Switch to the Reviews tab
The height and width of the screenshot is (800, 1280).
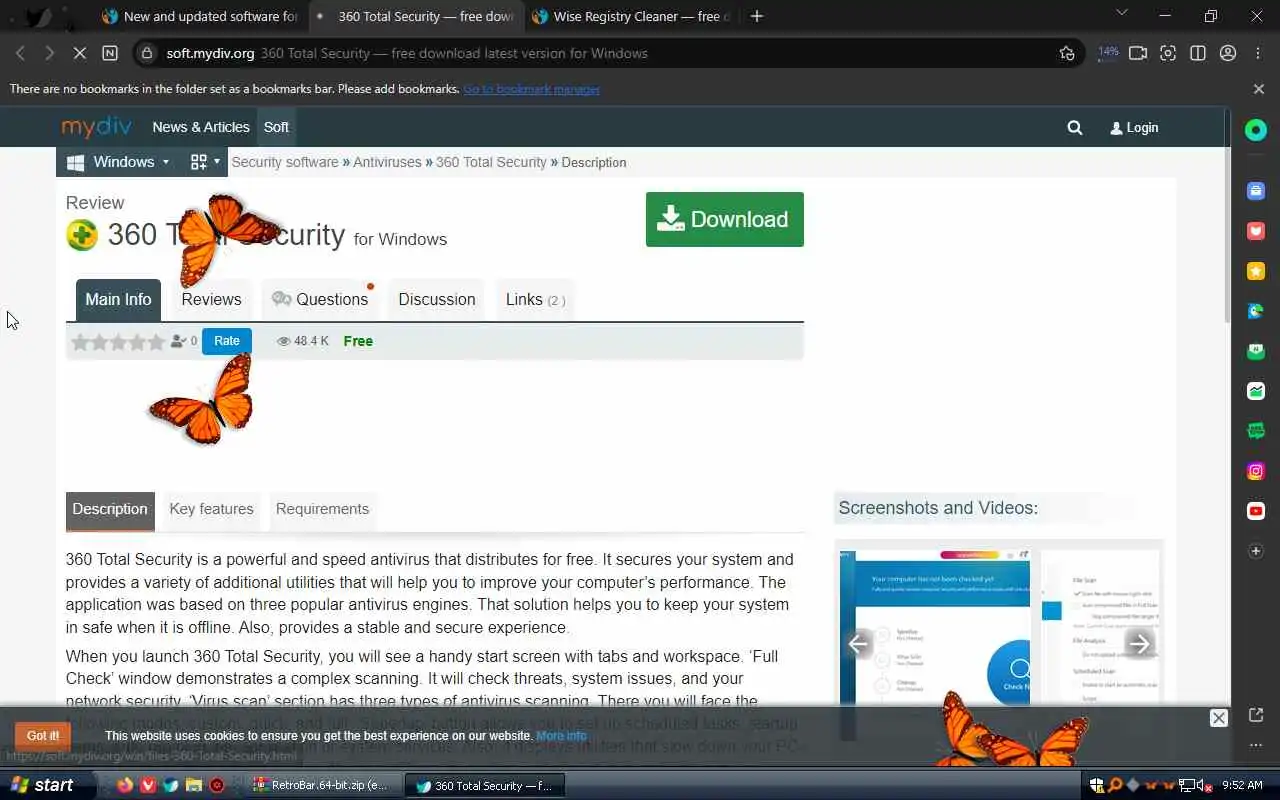[x=211, y=300]
